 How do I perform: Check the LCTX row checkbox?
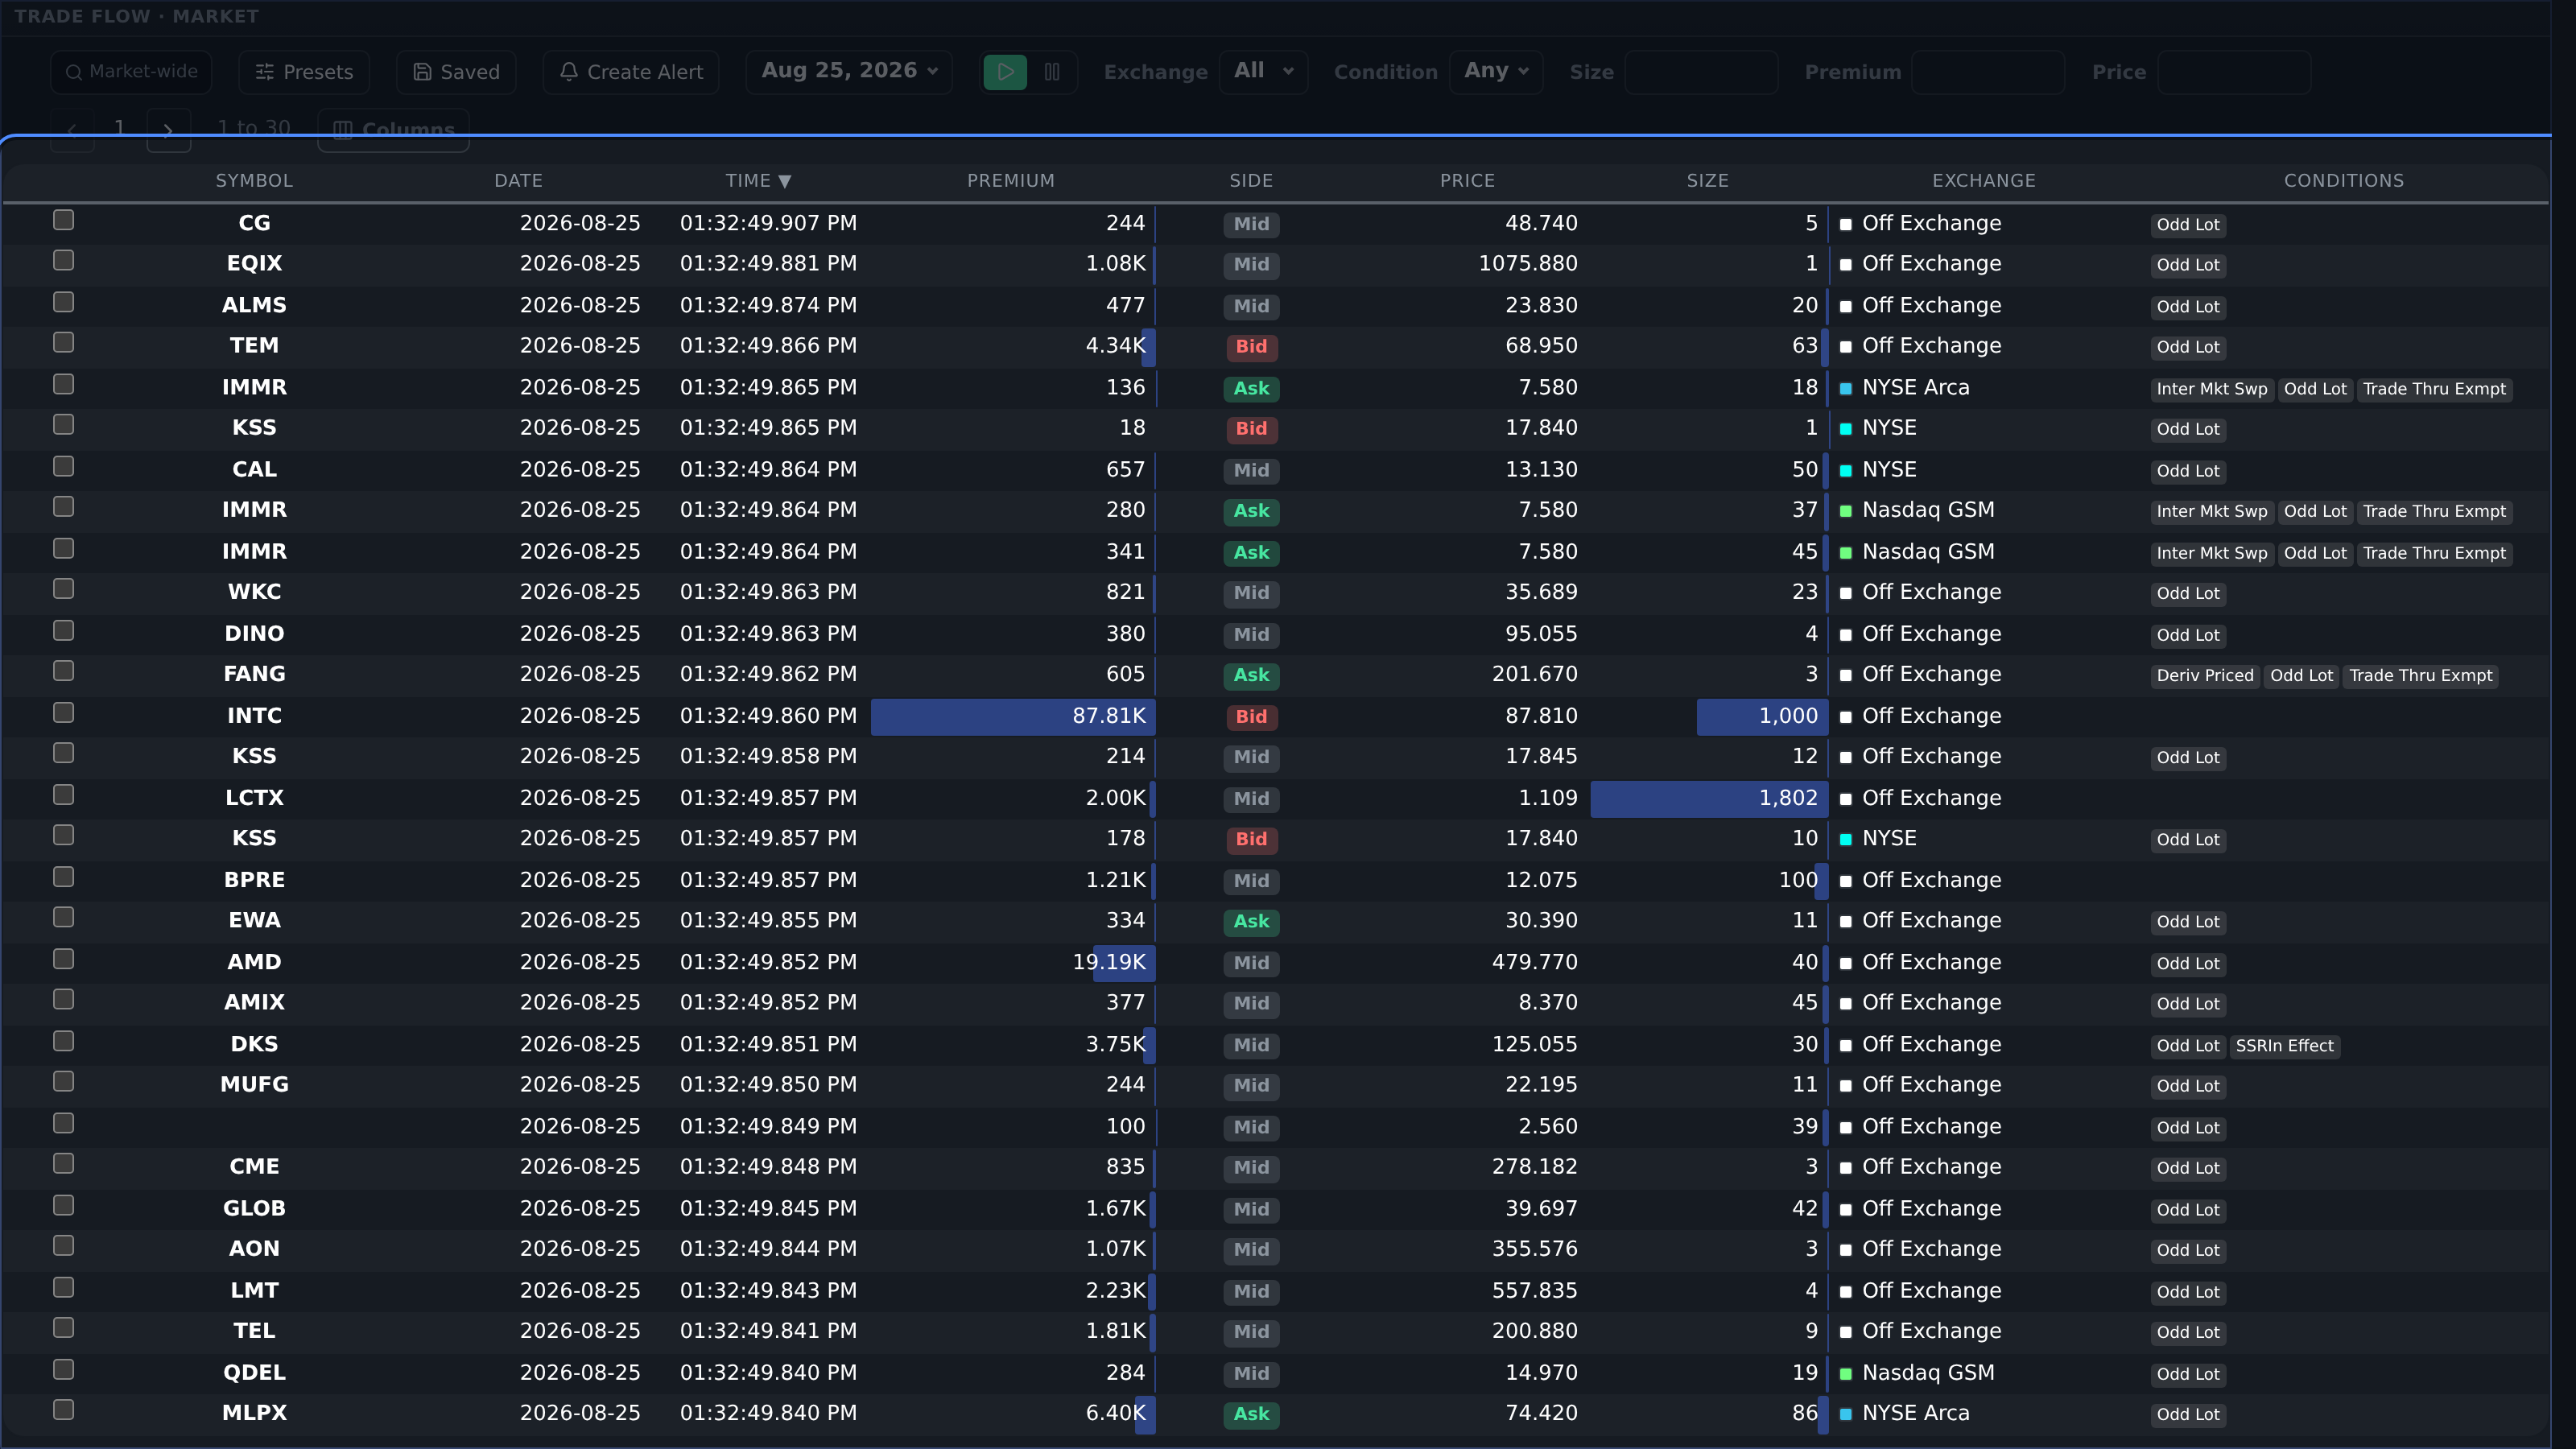pos(64,795)
